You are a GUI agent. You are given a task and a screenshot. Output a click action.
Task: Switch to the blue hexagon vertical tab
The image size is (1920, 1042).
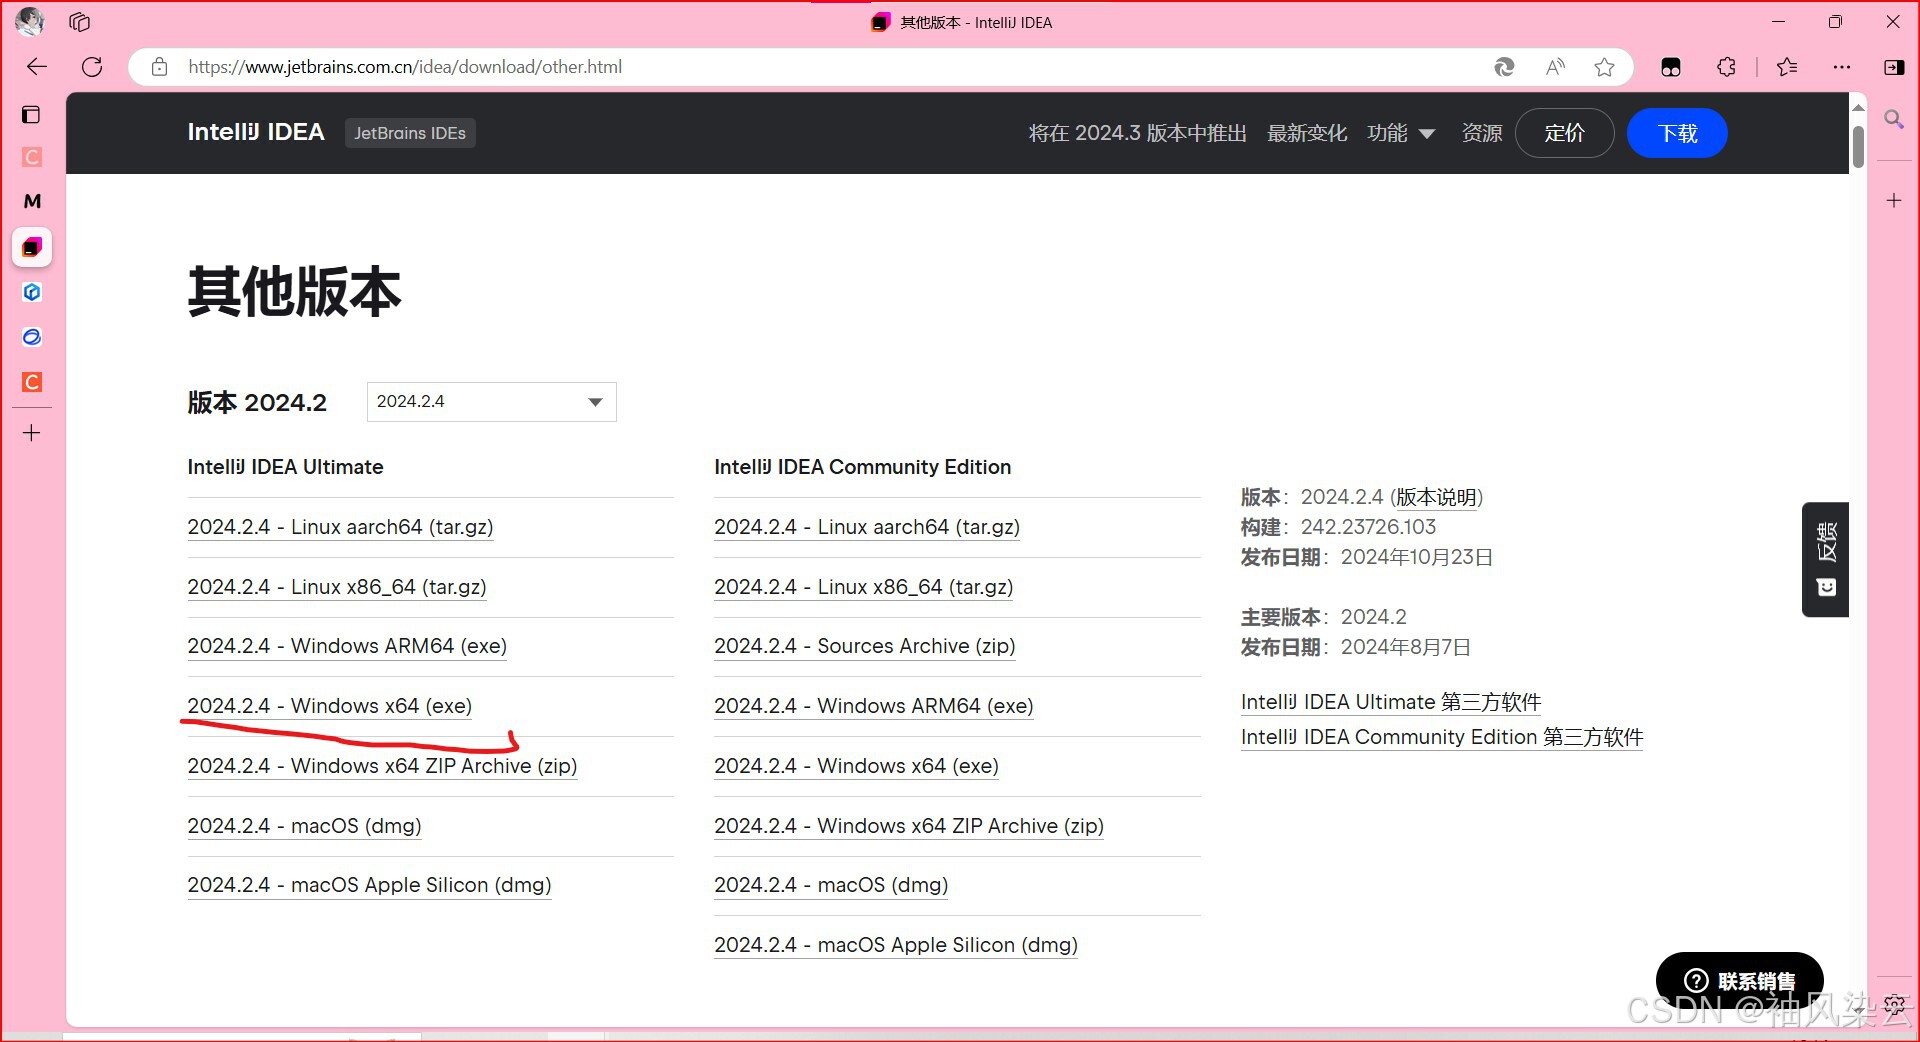tap(32, 292)
